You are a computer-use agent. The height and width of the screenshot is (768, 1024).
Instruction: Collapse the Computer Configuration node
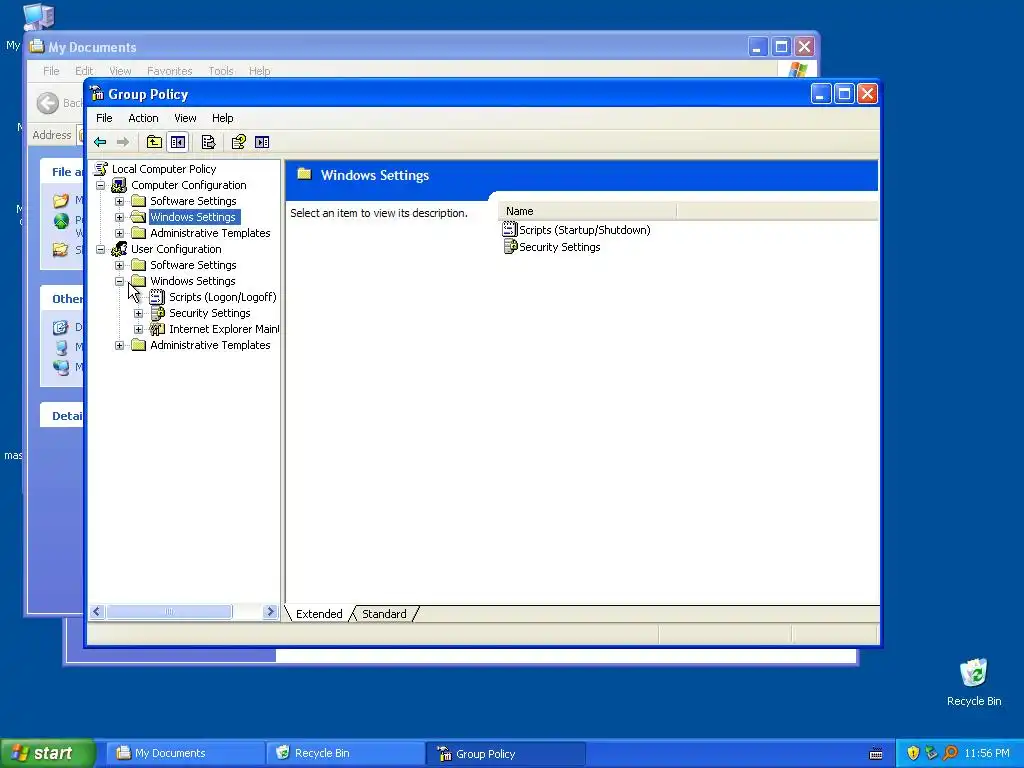click(x=101, y=185)
